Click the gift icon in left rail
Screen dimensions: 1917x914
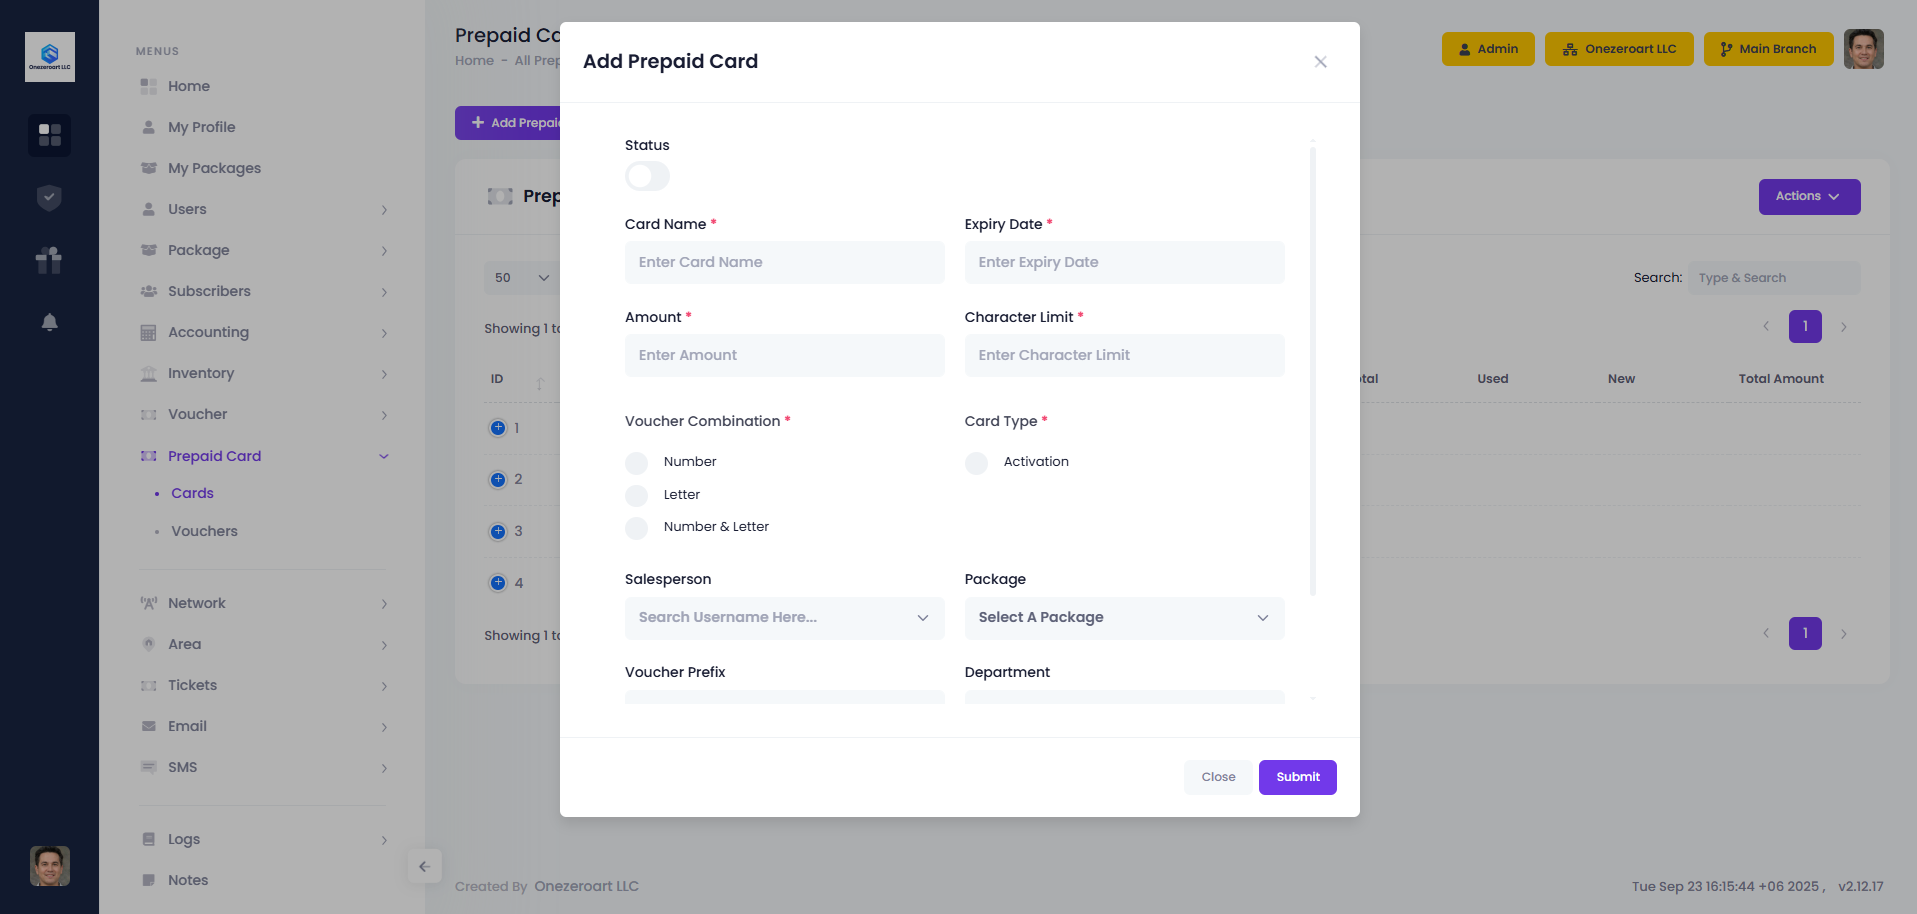pyautogui.click(x=49, y=260)
